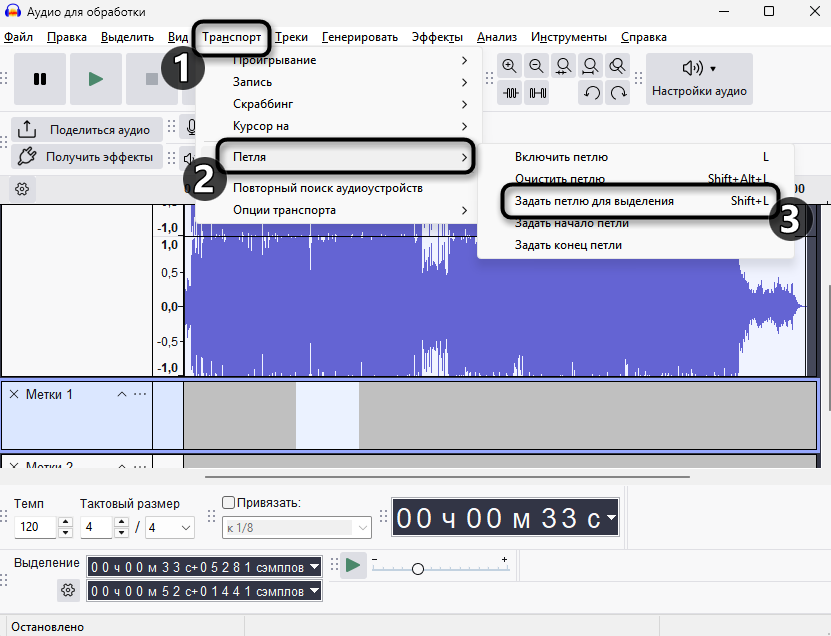This screenshot has width=831, height=636.
Task: Fit selection to width zoom icon
Action: [563, 66]
